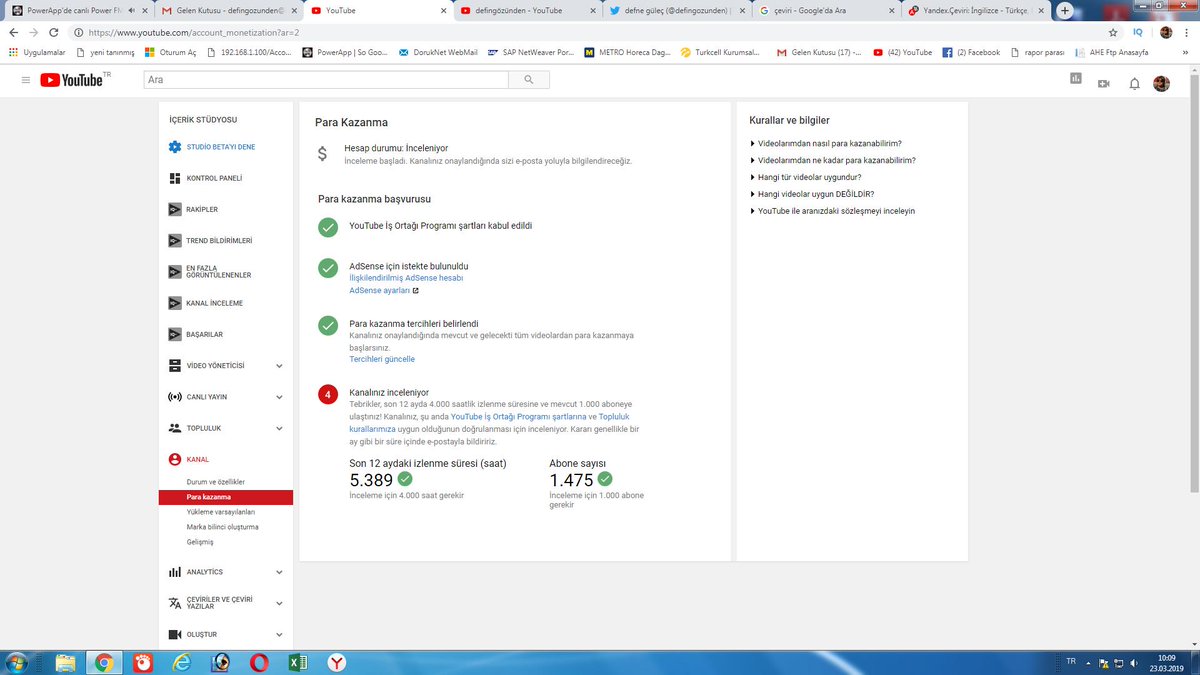
Task: Click the Trend Bildirimleri sidebar icon
Action: pos(175,240)
